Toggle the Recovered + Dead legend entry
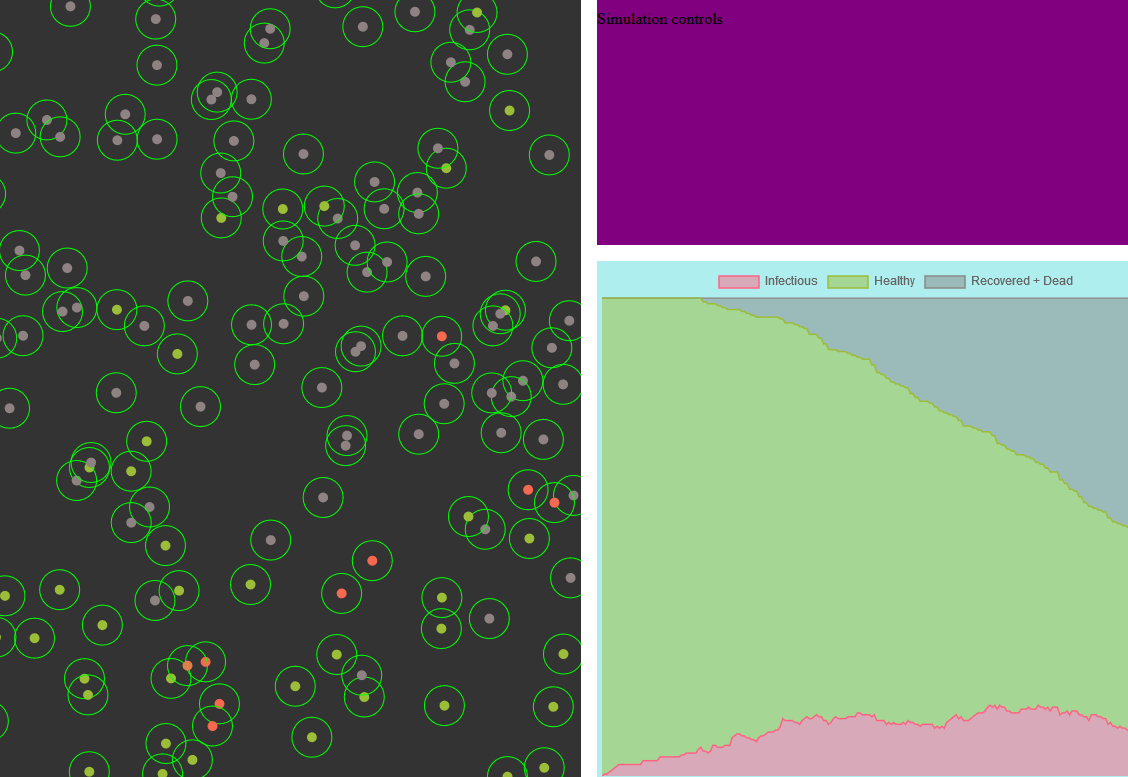Viewport: 1128px width, 777px height. [999, 281]
